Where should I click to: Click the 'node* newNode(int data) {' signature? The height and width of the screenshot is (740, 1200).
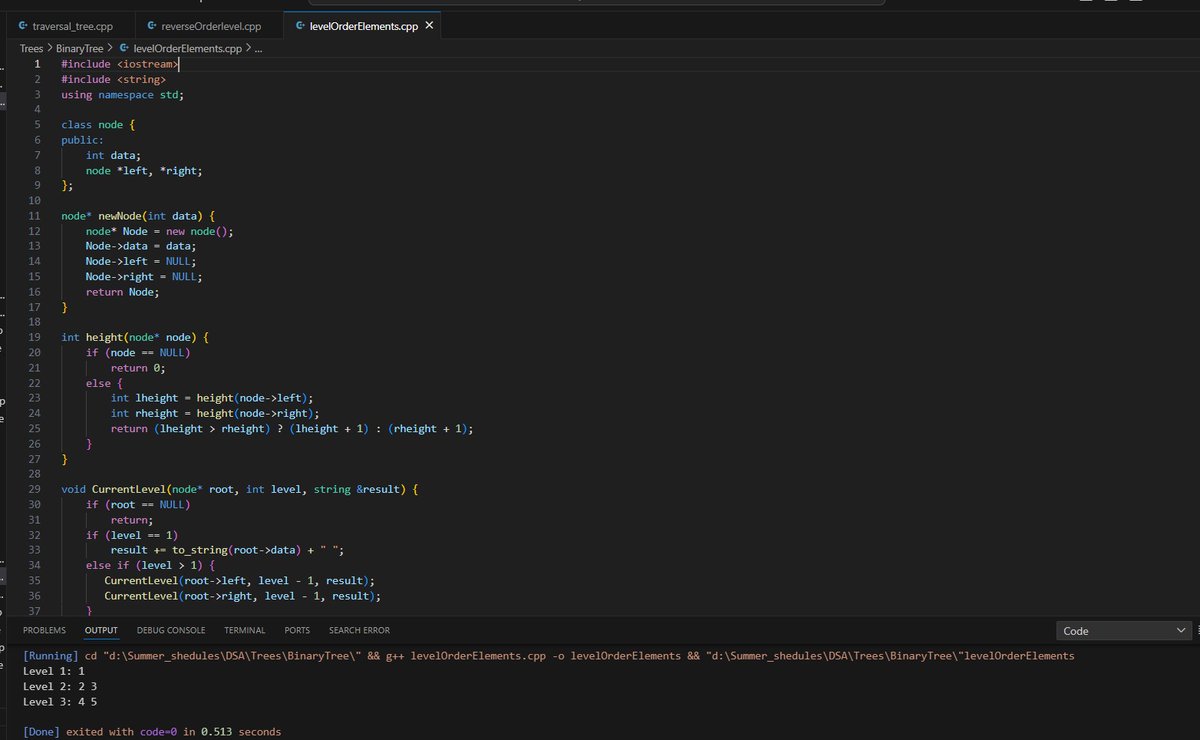[x=138, y=216]
